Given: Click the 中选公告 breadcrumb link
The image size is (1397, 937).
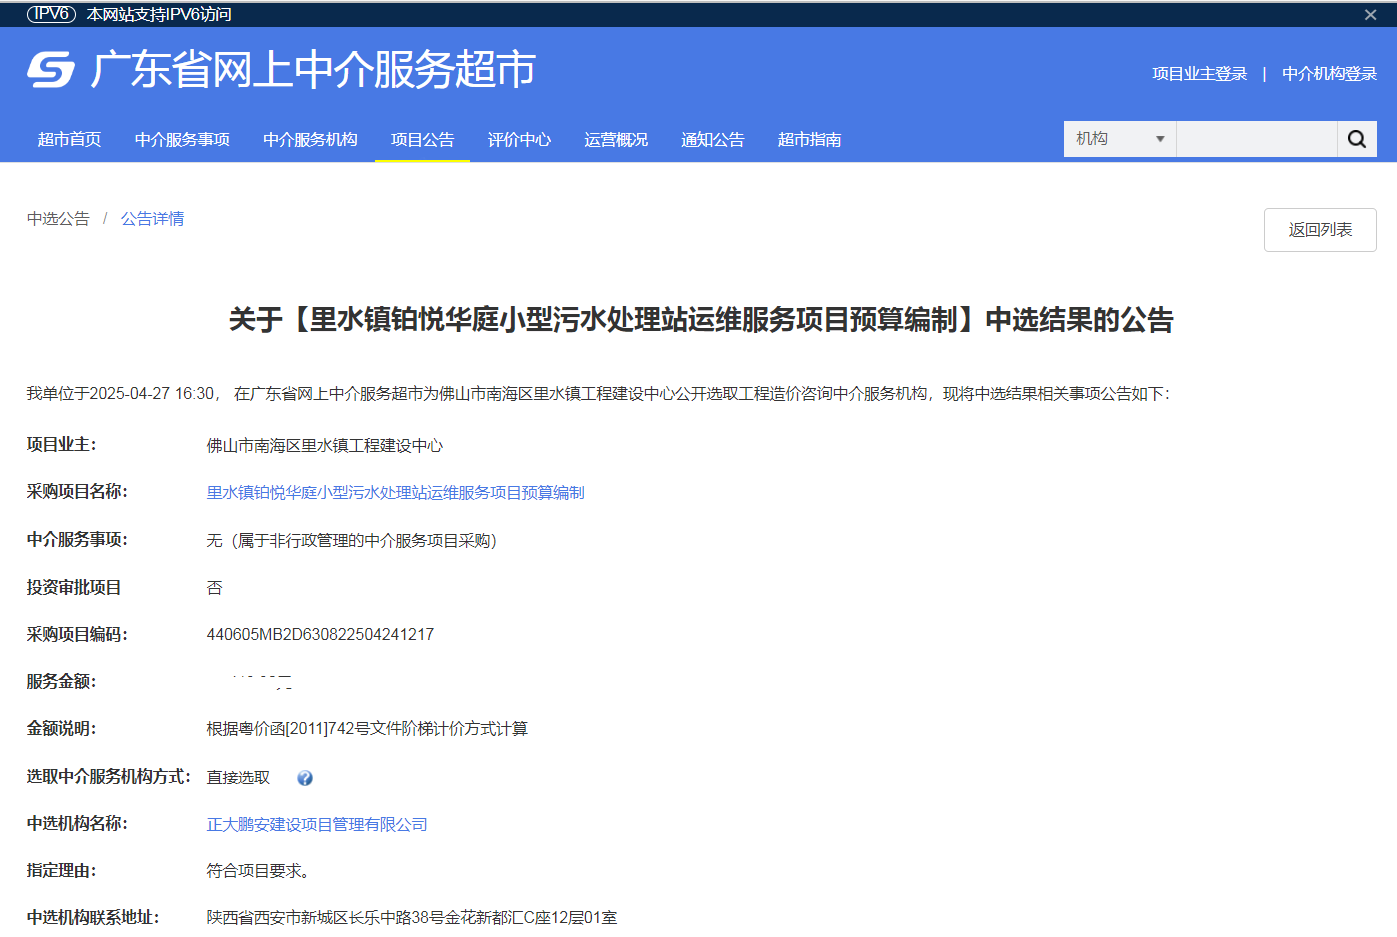Looking at the screenshot, I should (58, 219).
